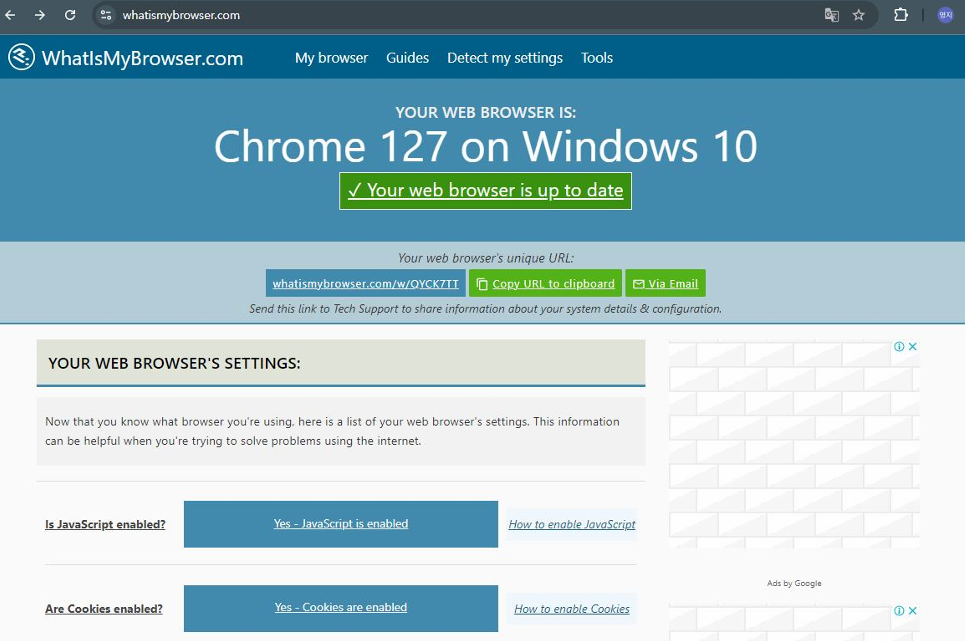This screenshot has height=641, width=965.
Task: Open site information icon in address bar
Action: click(106, 15)
